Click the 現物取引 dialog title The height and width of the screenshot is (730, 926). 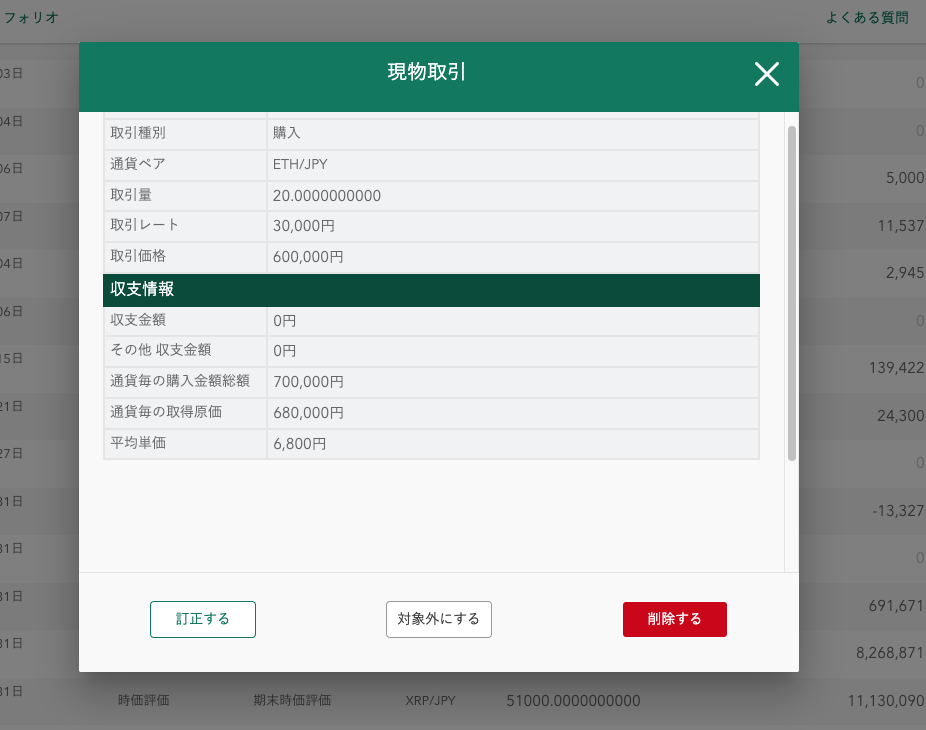coord(426,72)
